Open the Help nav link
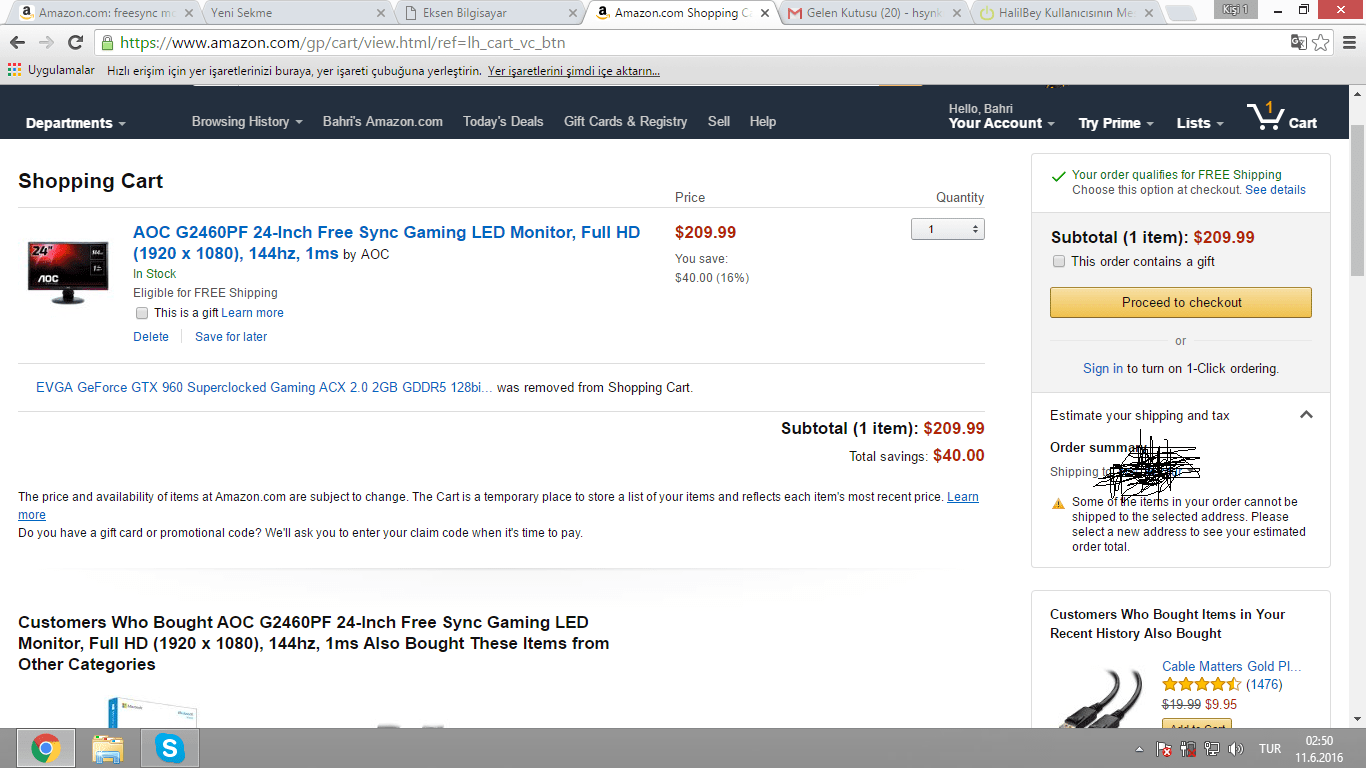1366x768 pixels. (763, 121)
